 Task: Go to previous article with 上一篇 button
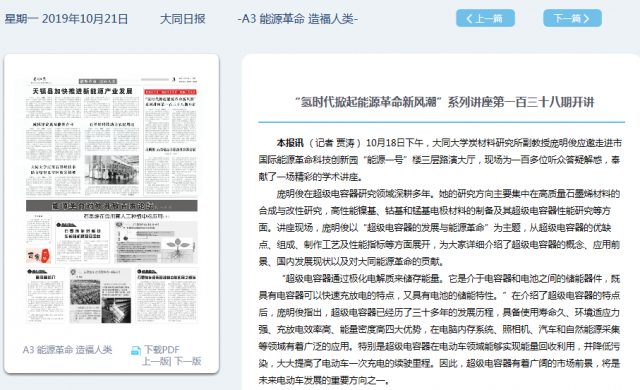pyautogui.click(x=485, y=18)
